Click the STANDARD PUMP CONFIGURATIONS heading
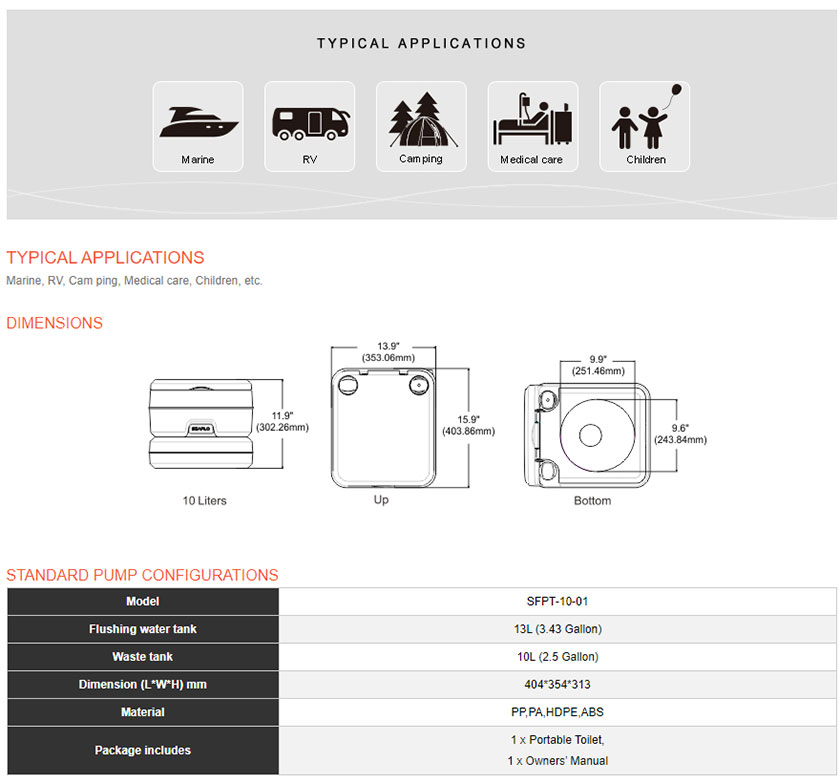840x783 pixels. [142, 575]
